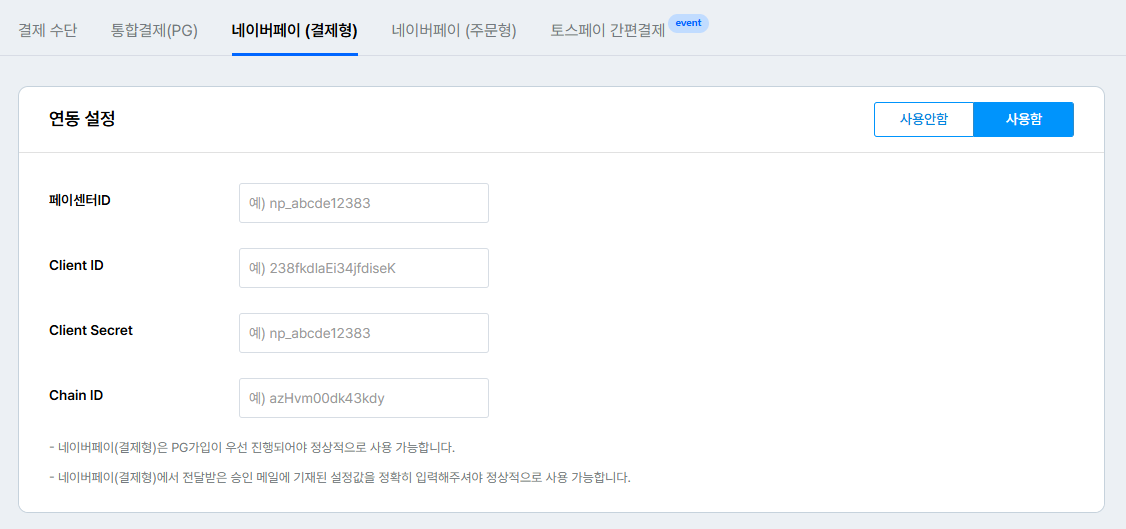Enable integration with 사용함 button
This screenshot has width=1126, height=529.
[x=1023, y=119]
